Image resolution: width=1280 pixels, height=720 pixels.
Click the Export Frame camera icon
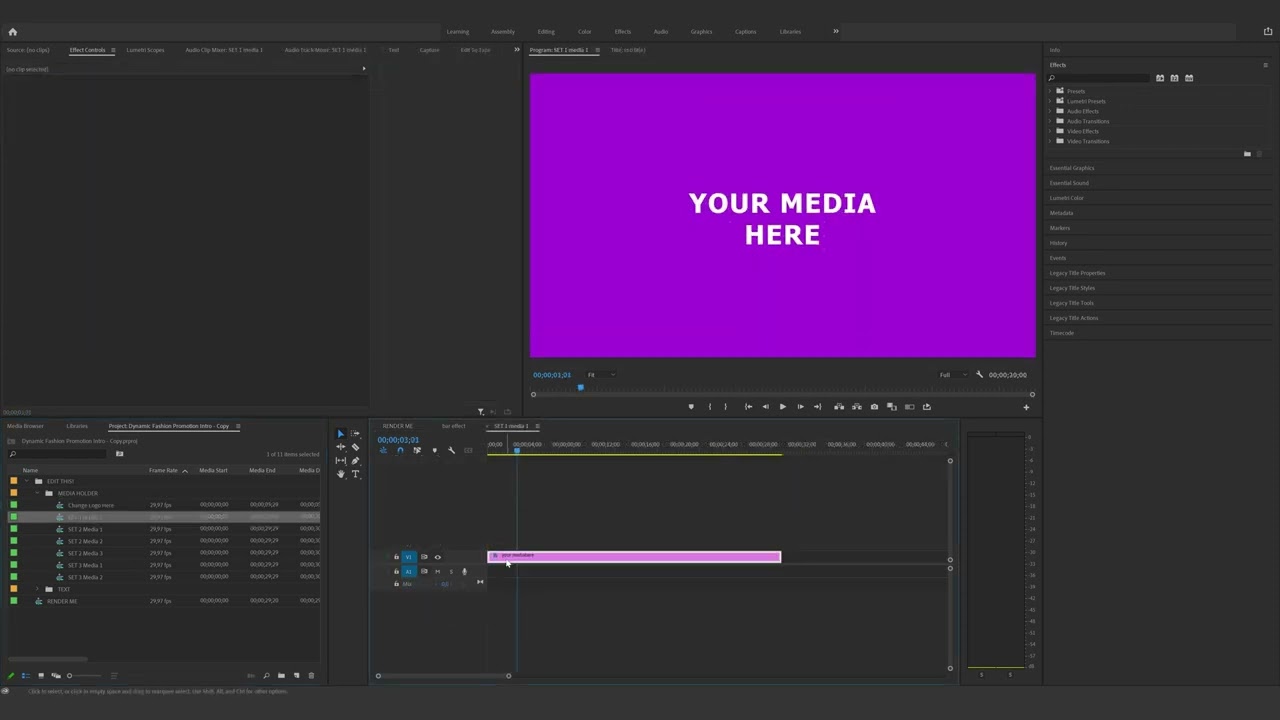pyautogui.click(x=874, y=407)
